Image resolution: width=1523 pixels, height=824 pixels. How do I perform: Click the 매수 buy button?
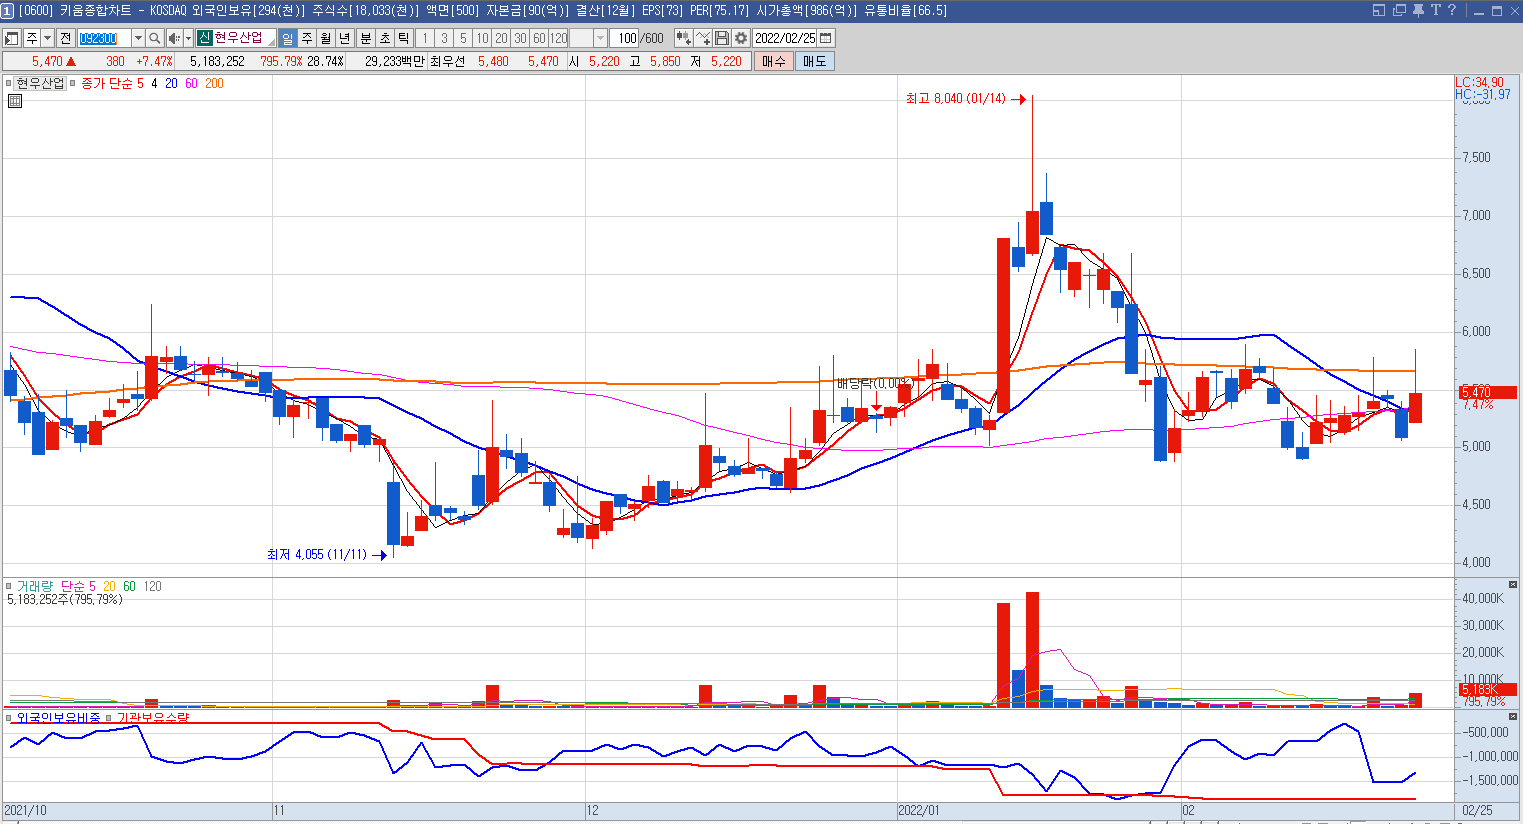[x=774, y=61]
